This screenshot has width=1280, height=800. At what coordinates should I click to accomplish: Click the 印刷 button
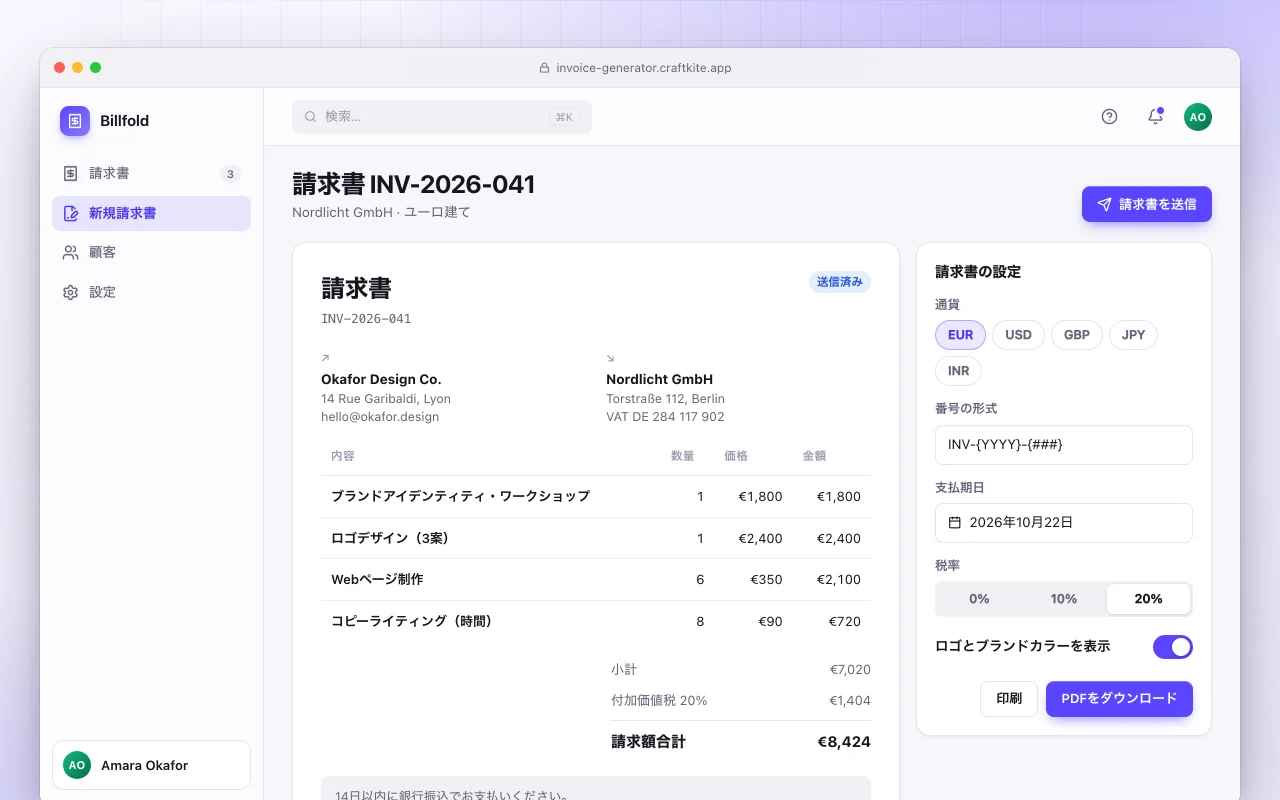coord(1009,699)
